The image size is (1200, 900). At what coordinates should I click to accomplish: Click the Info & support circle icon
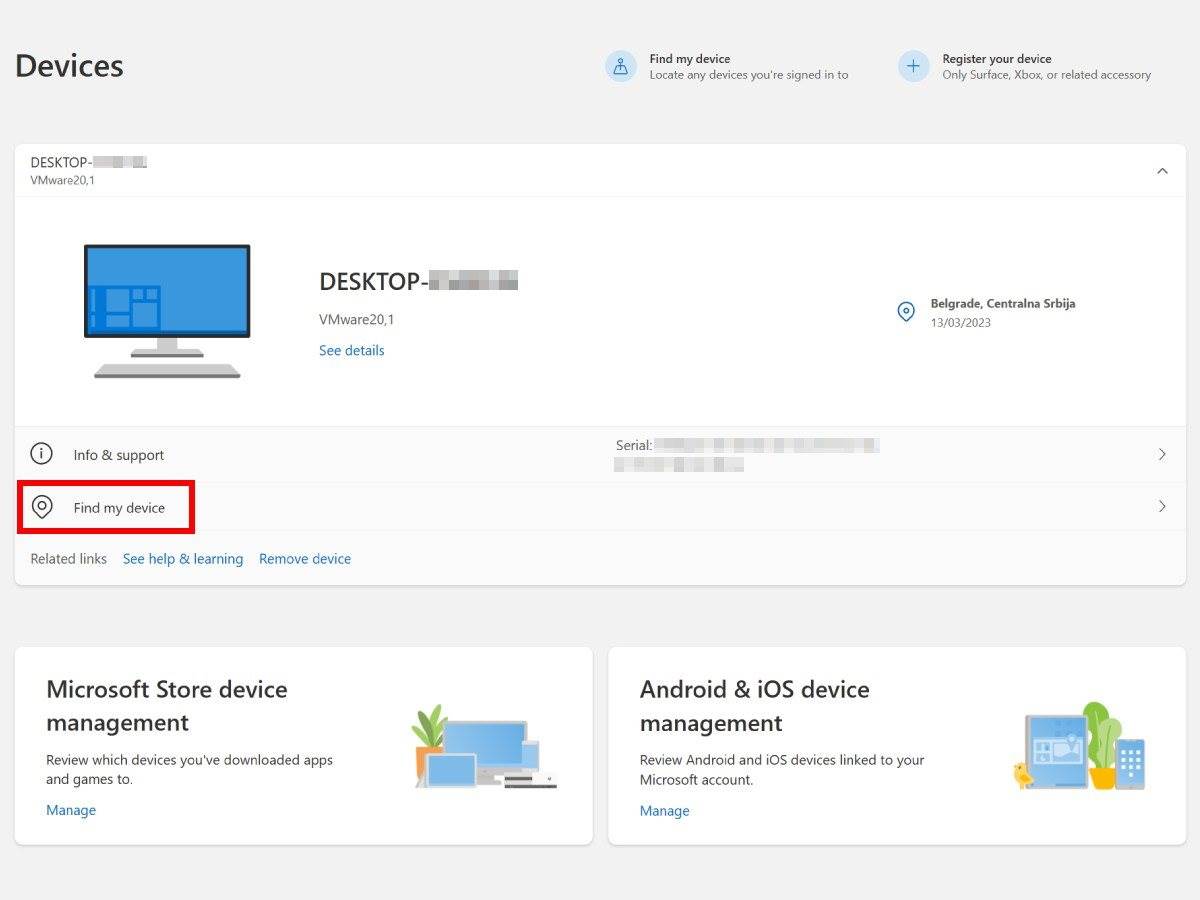(x=41, y=454)
